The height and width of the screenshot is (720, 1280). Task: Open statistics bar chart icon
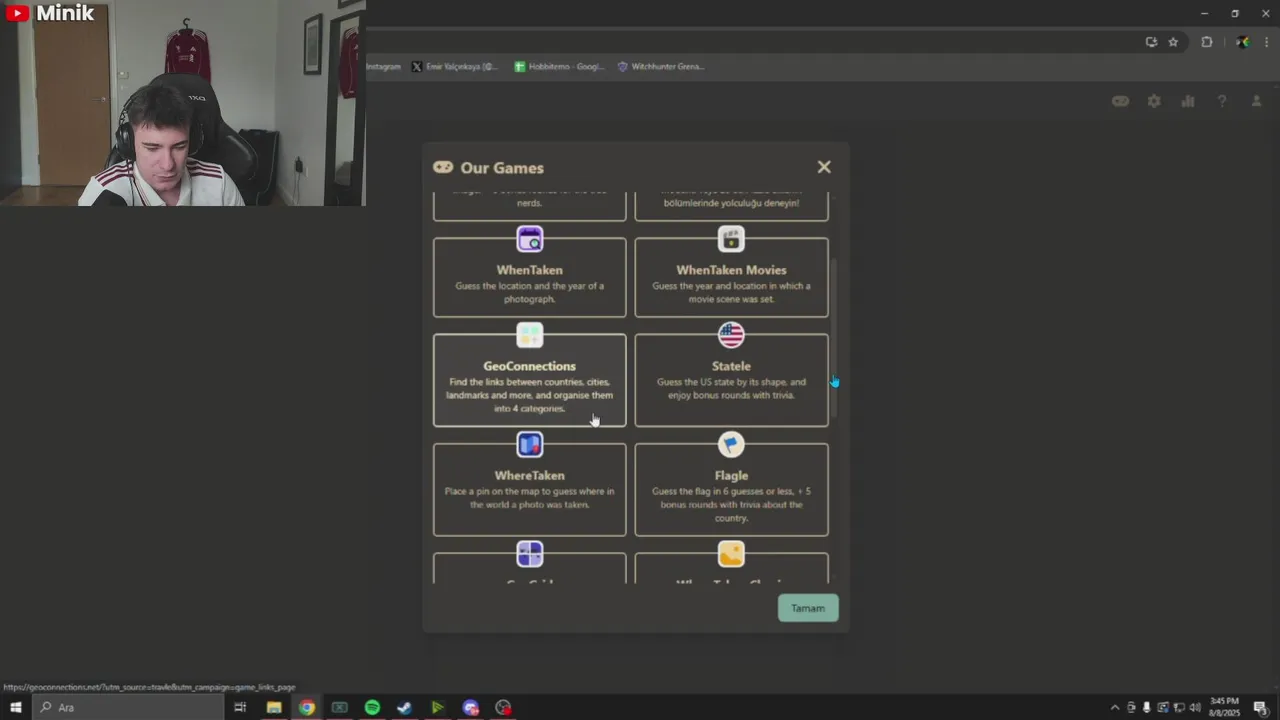[x=1188, y=101]
